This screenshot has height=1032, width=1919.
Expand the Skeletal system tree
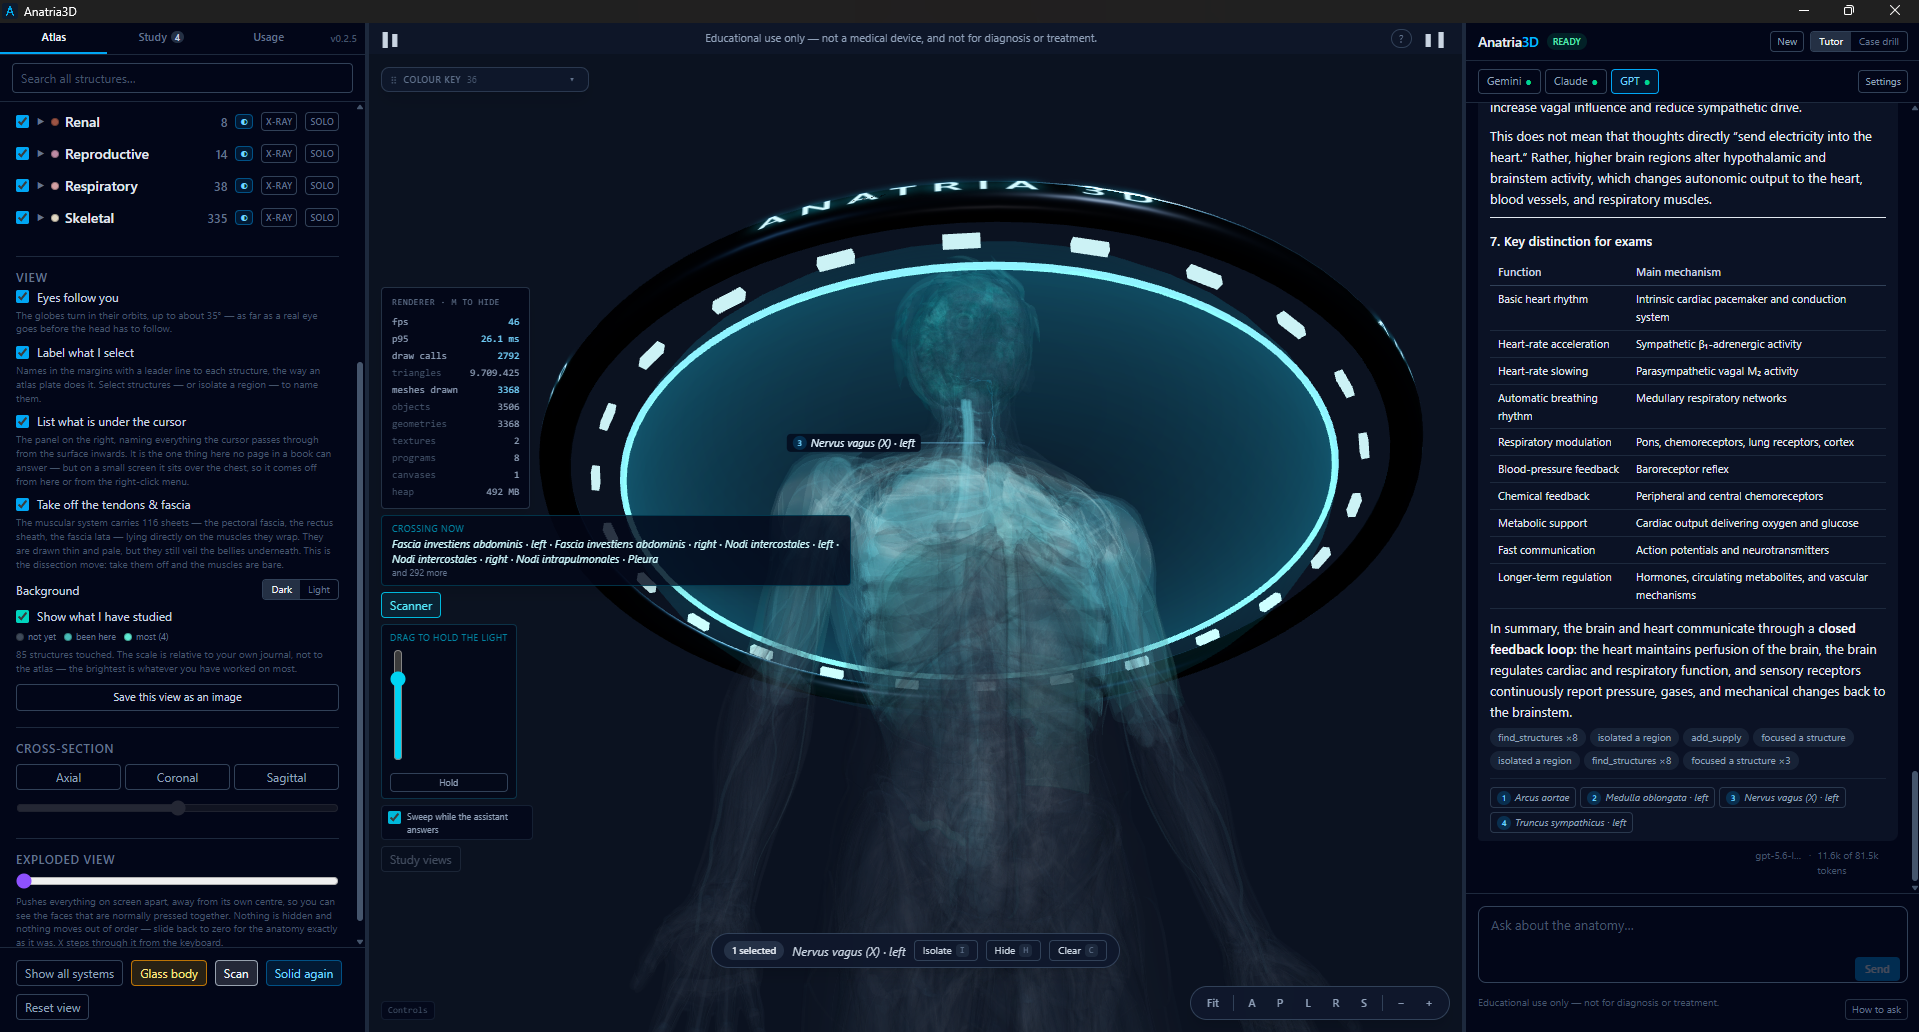(40, 218)
